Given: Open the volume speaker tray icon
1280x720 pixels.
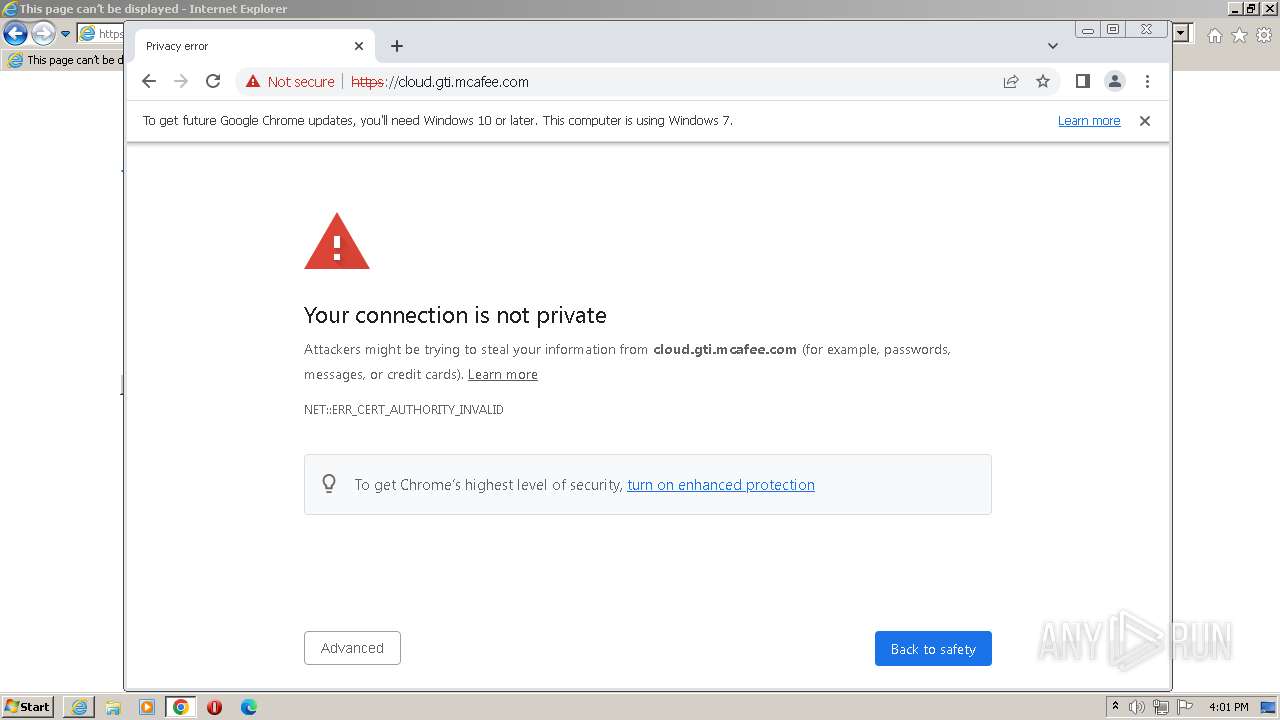Looking at the screenshot, I should 1137,707.
